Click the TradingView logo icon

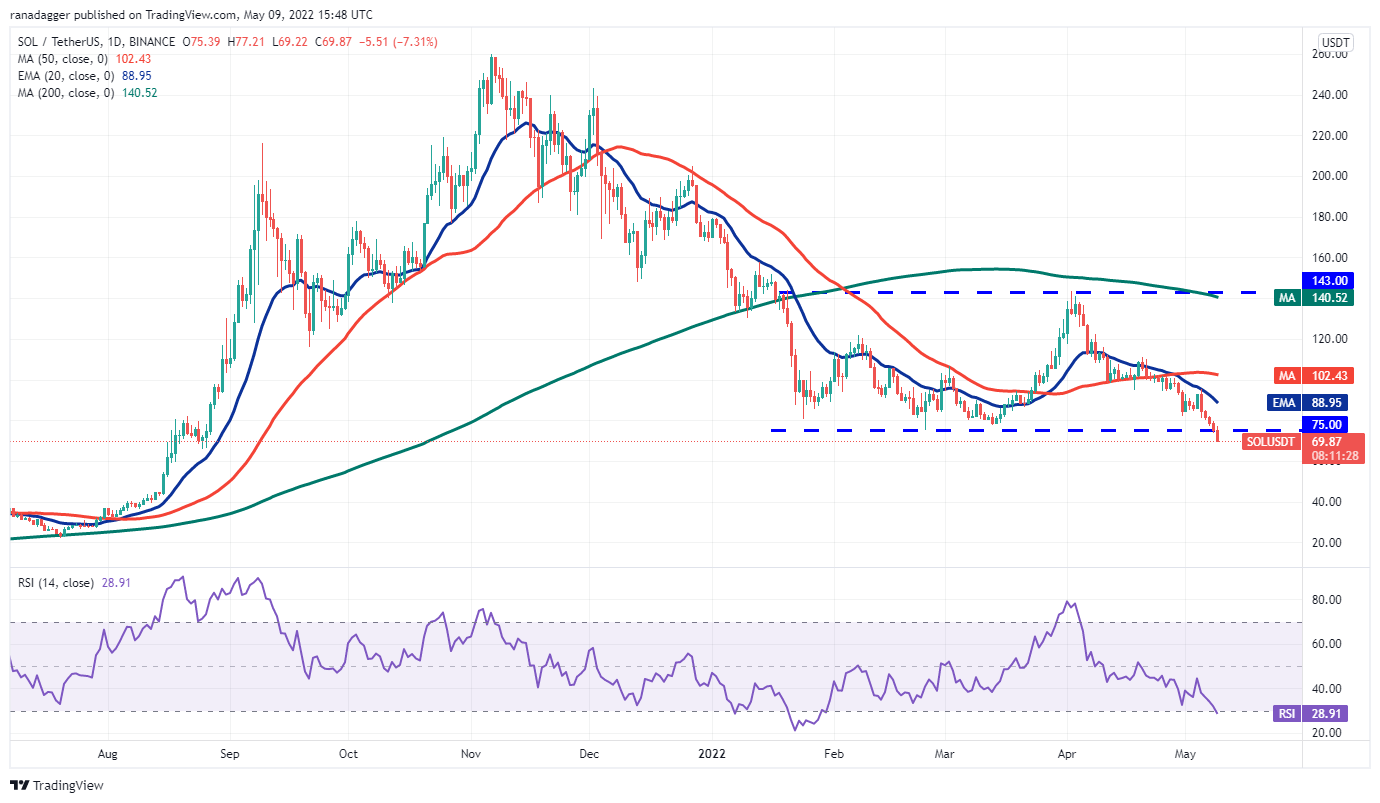pos(18,785)
